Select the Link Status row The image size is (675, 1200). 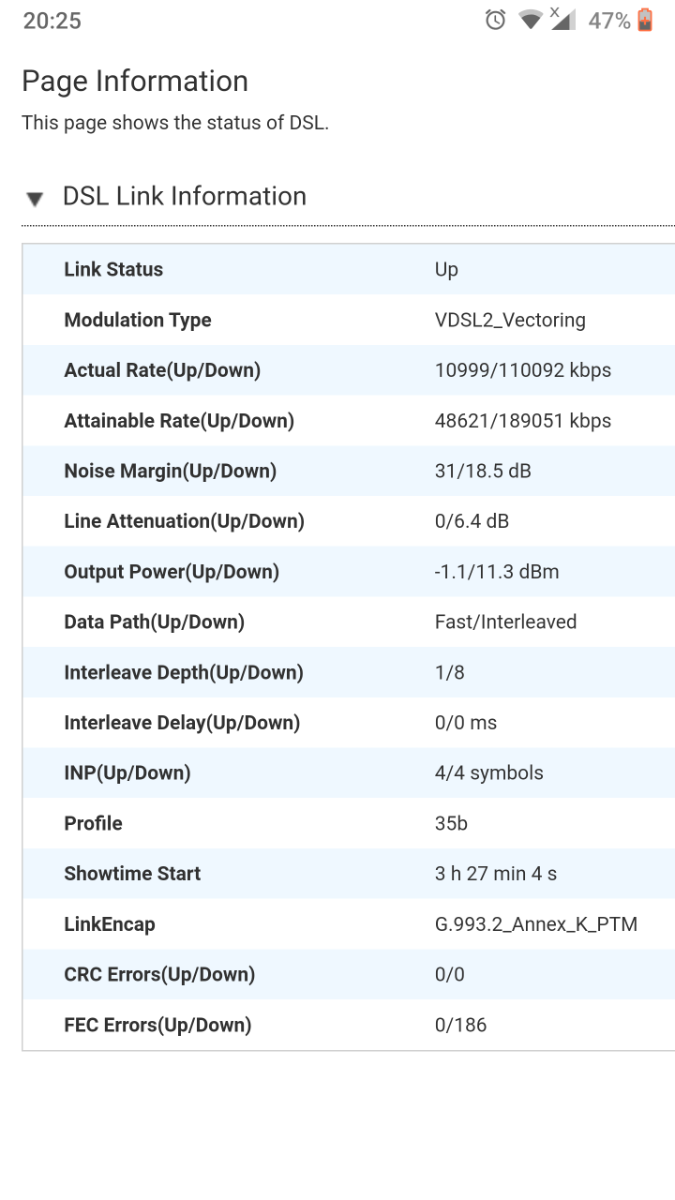(x=348, y=269)
